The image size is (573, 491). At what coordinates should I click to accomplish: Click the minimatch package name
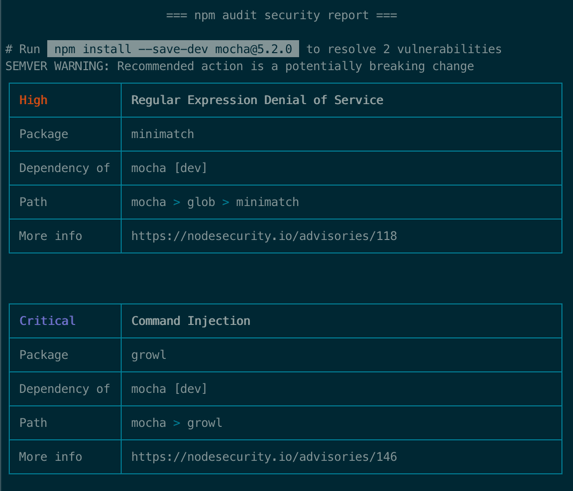pos(163,134)
